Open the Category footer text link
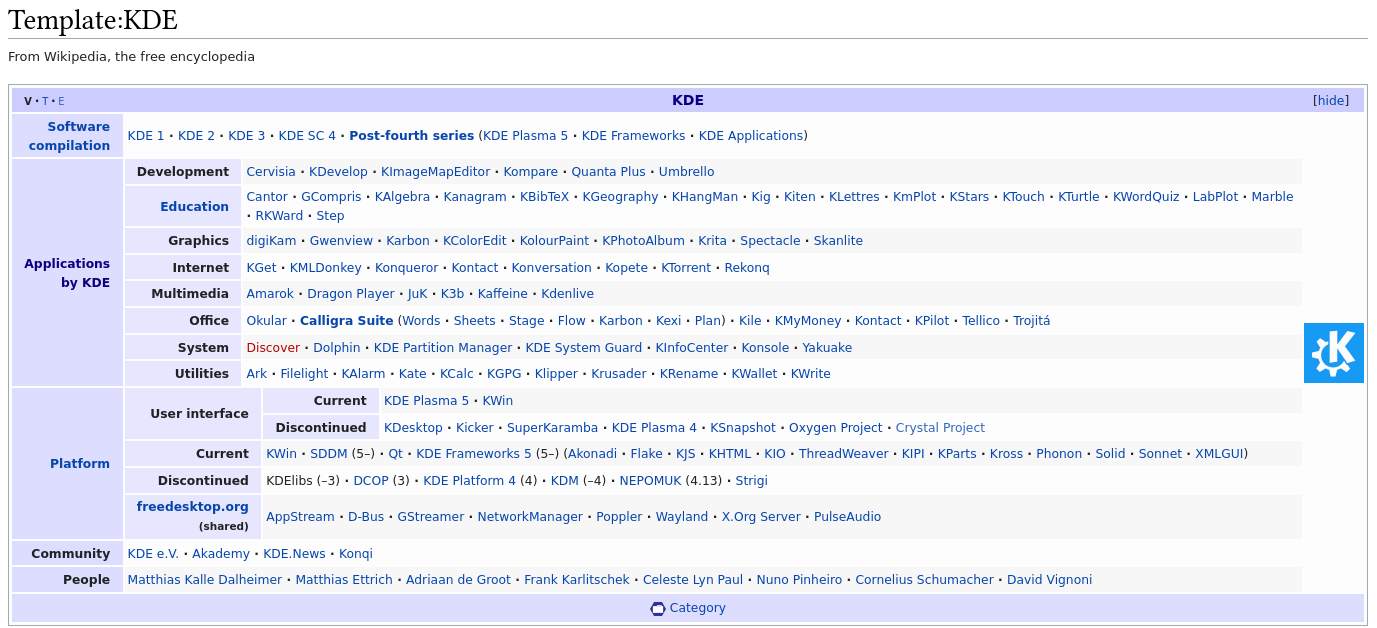 tap(697, 608)
